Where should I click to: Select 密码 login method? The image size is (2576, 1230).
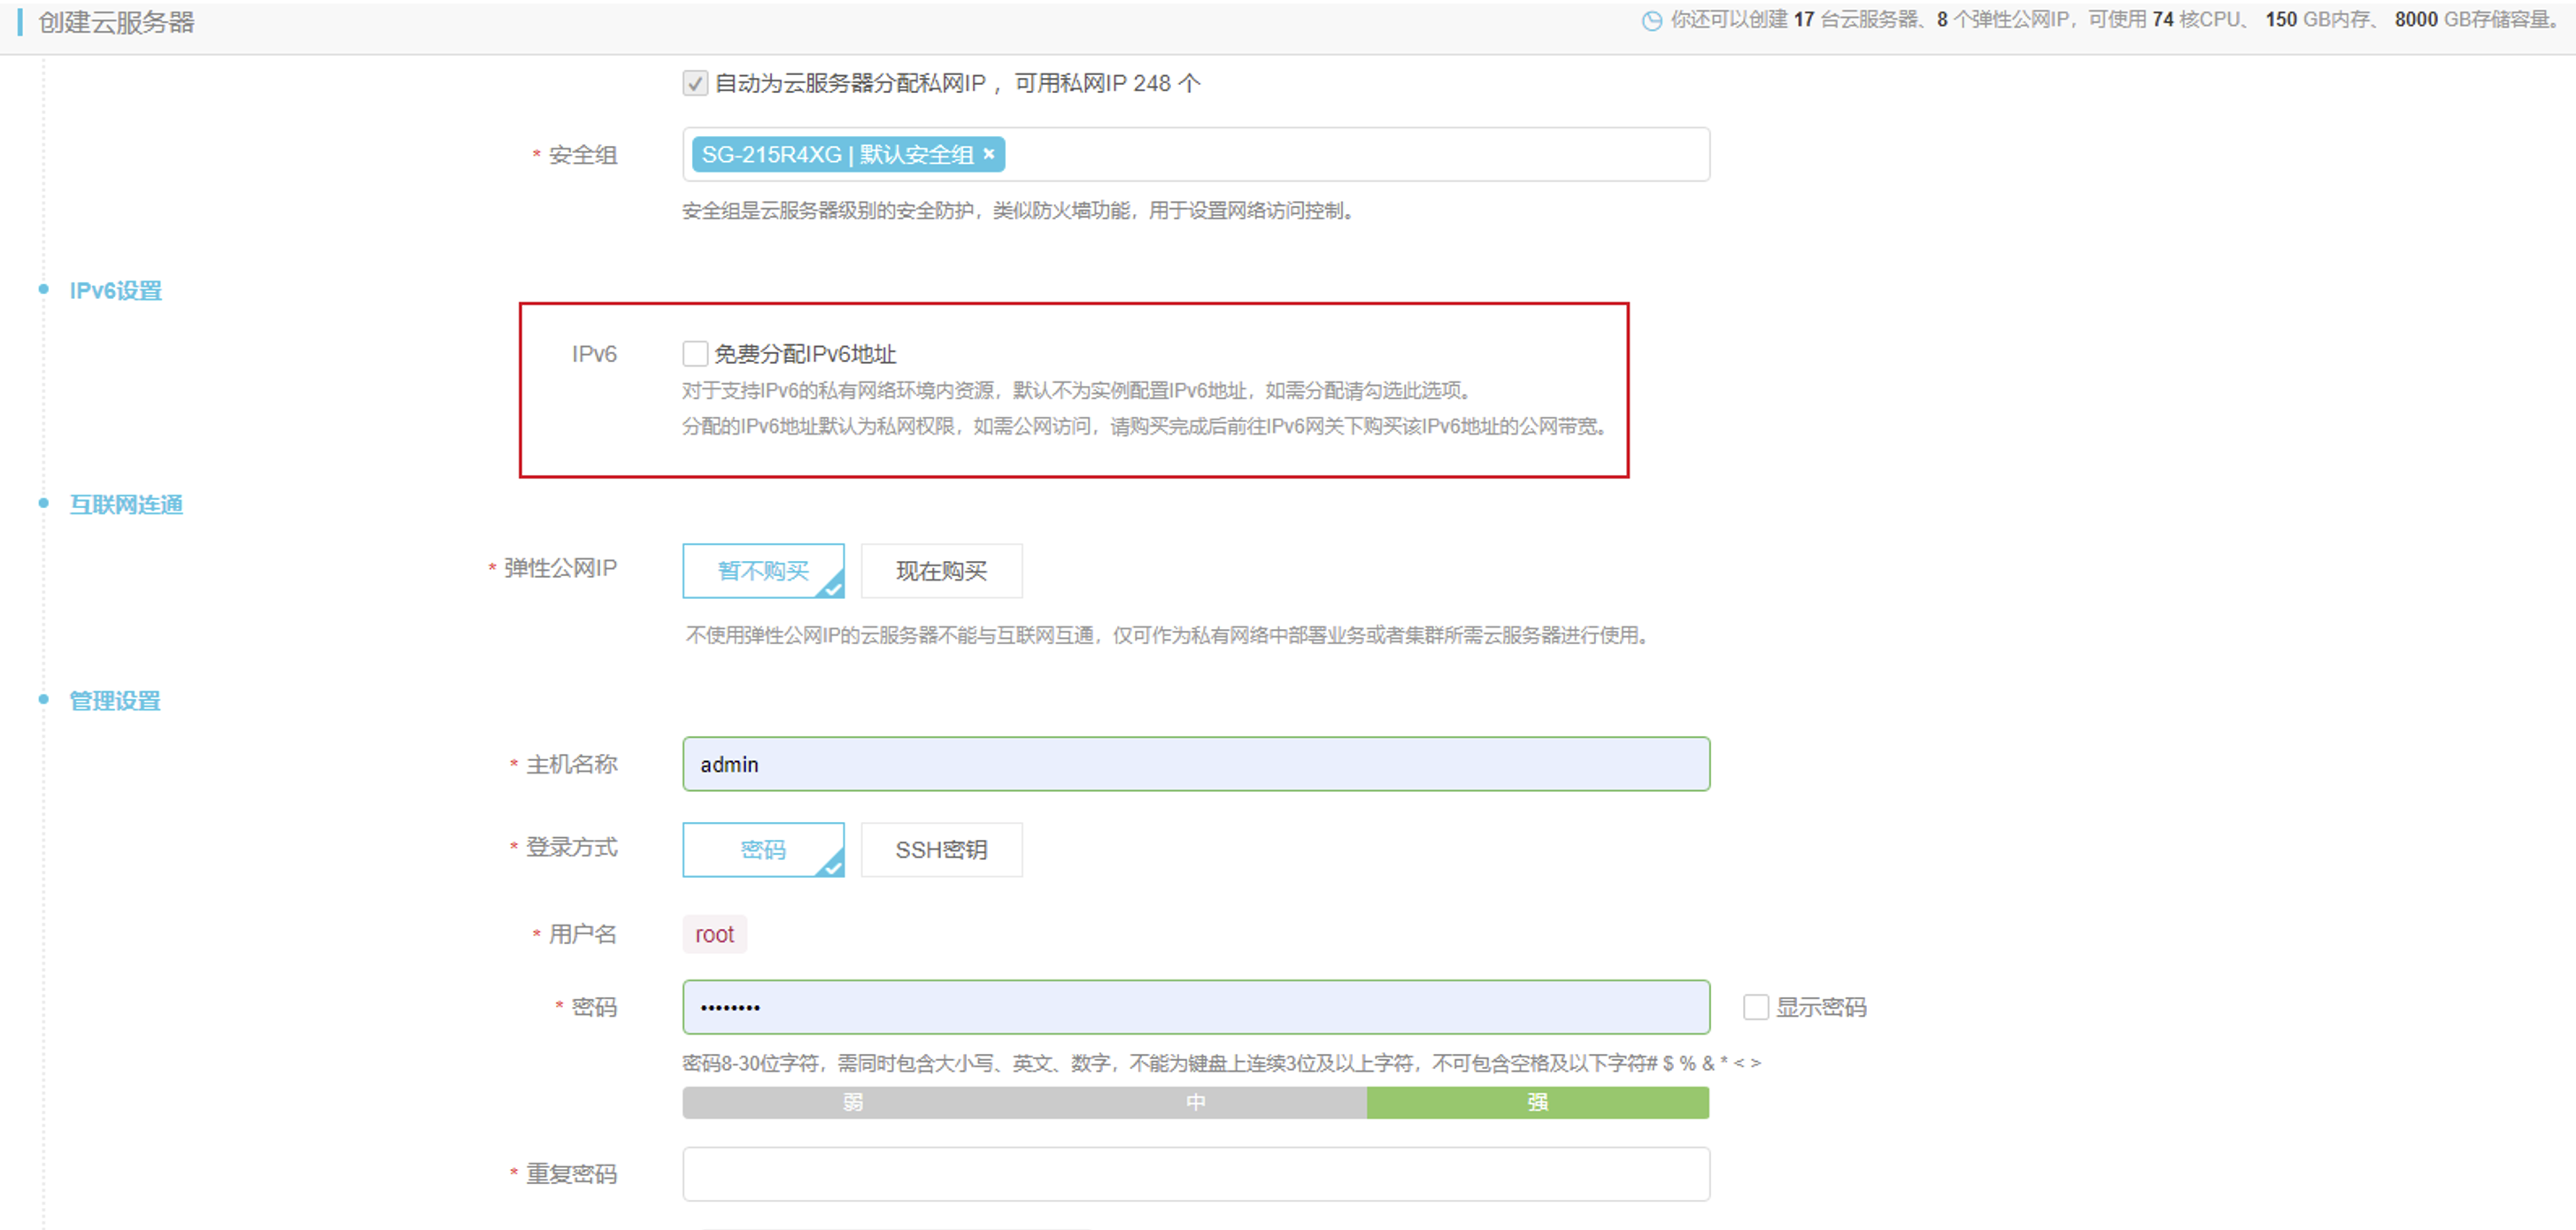[x=763, y=850]
